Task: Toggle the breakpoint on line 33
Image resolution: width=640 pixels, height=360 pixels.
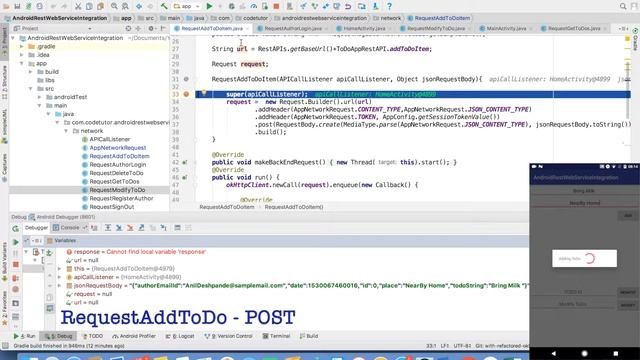Action: point(186,94)
